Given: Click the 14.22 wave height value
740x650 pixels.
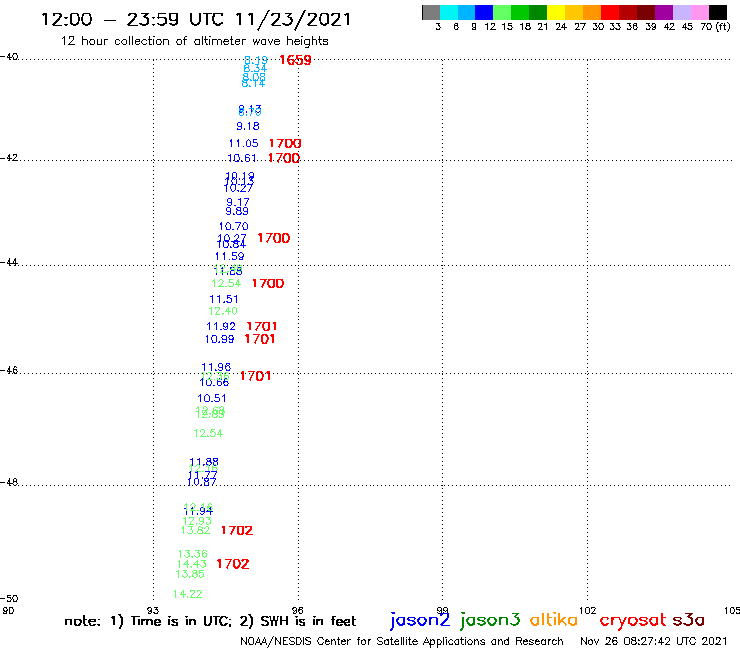Looking at the screenshot, I should click(x=188, y=594).
